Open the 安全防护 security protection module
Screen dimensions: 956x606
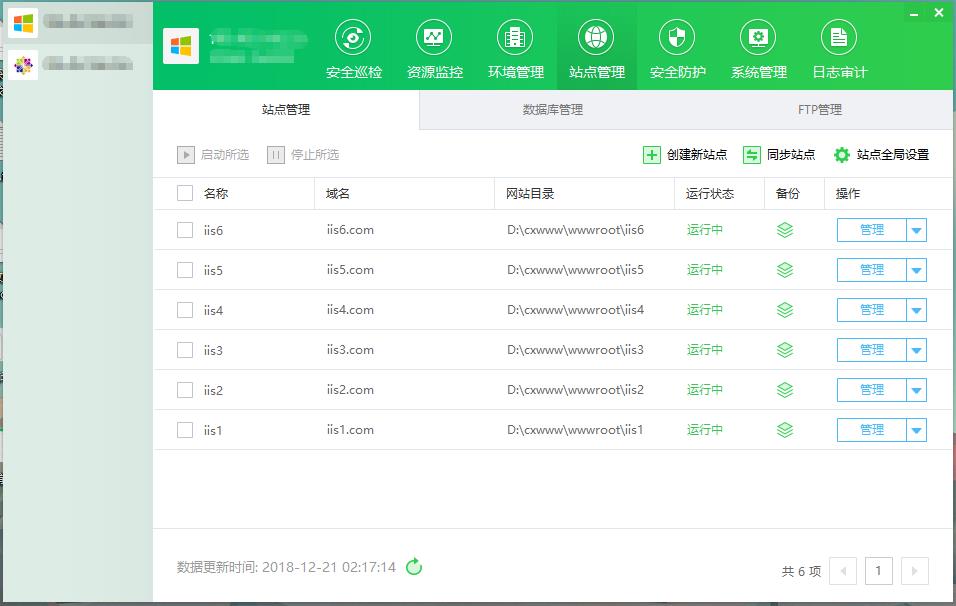click(676, 47)
